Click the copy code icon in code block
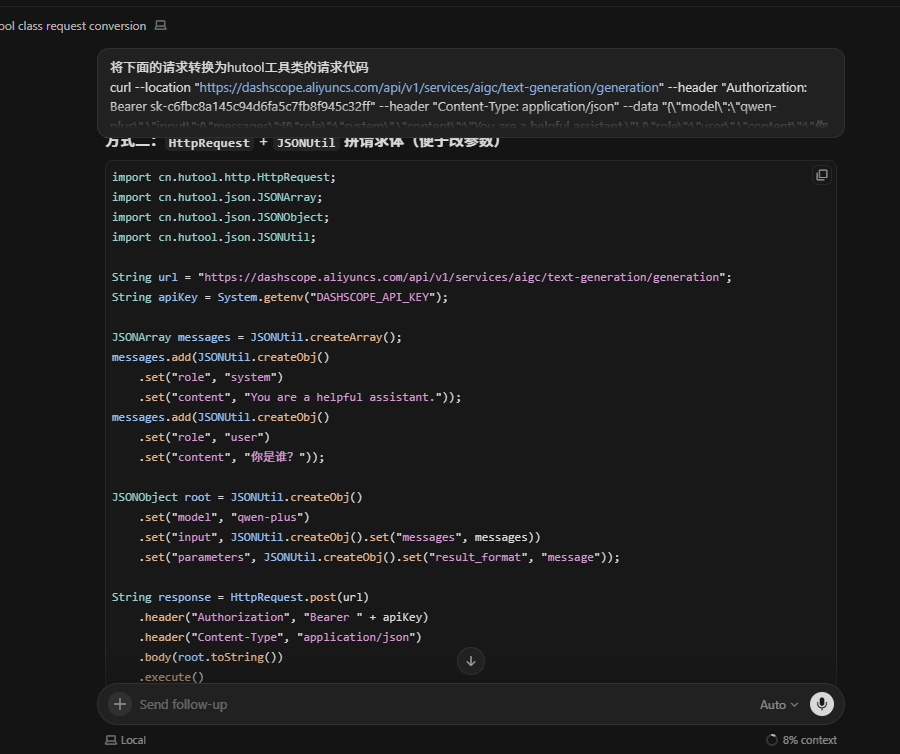Image resolution: width=900 pixels, height=754 pixels. point(822,175)
